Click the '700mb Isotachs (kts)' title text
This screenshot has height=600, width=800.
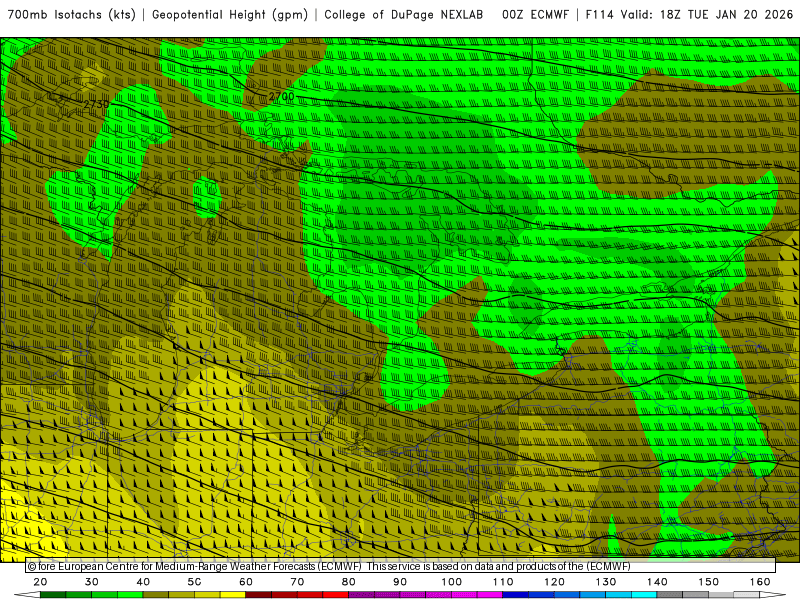pos(72,15)
